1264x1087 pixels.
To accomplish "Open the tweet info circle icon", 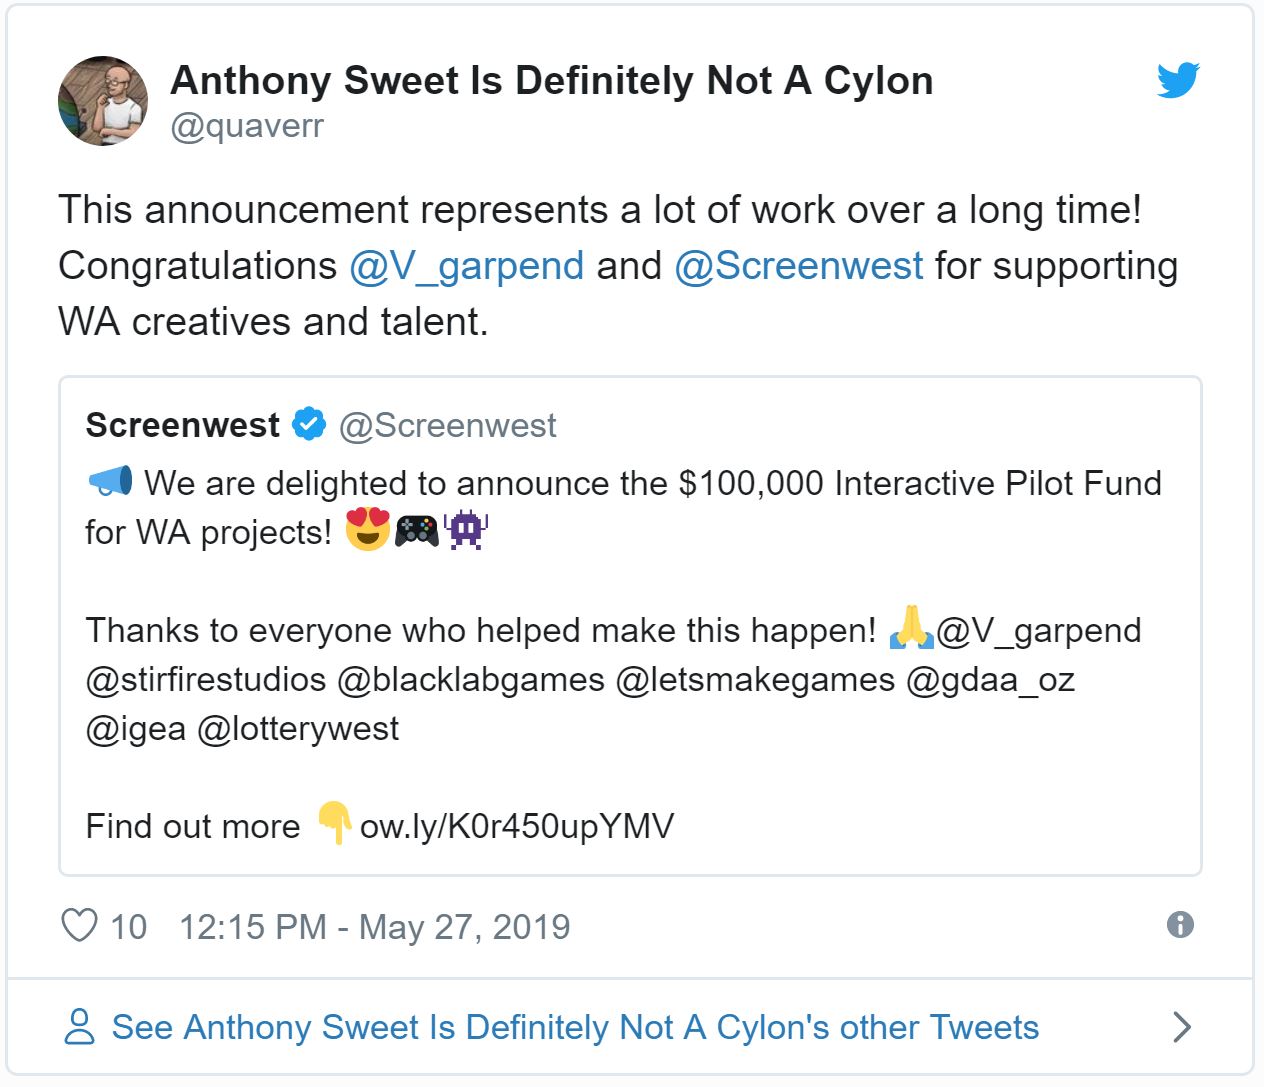I will click(1180, 925).
